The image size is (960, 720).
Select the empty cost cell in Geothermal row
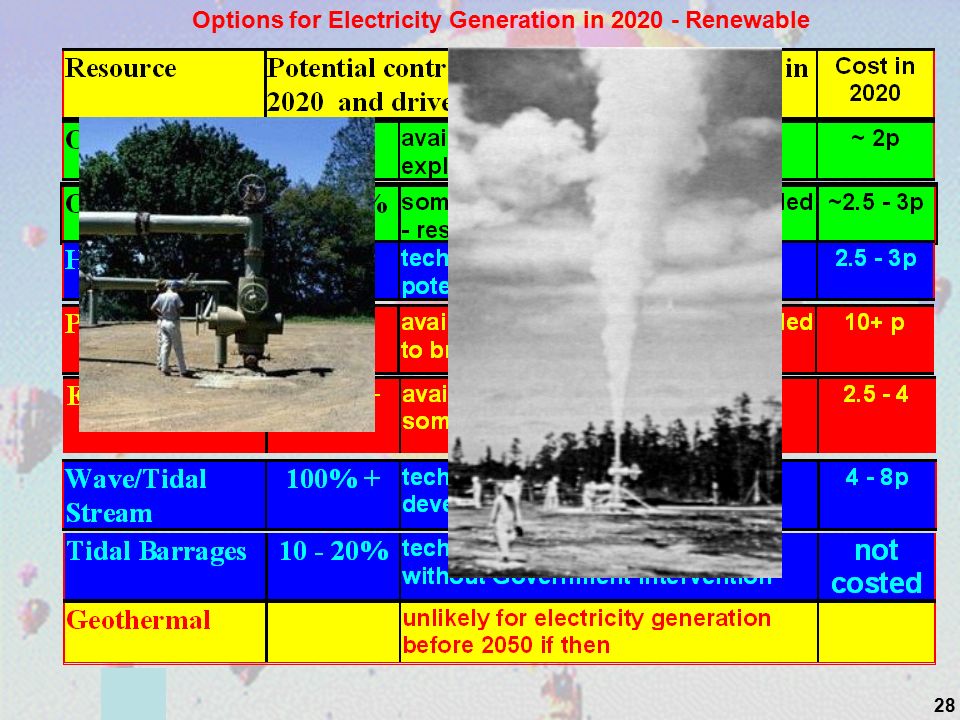(x=876, y=632)
